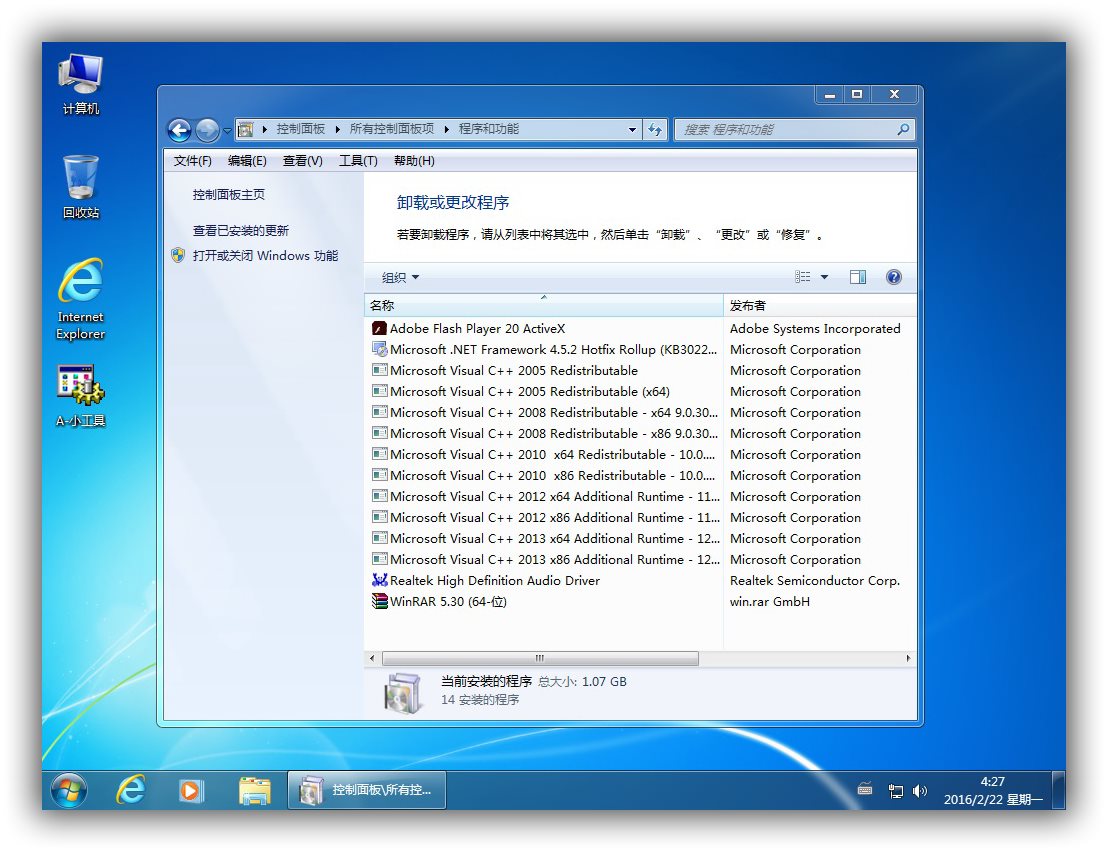Click Realtek High Definition Audio Driver icon
The height and width of the screenshot is (852, 1108).
click(379, 580)
